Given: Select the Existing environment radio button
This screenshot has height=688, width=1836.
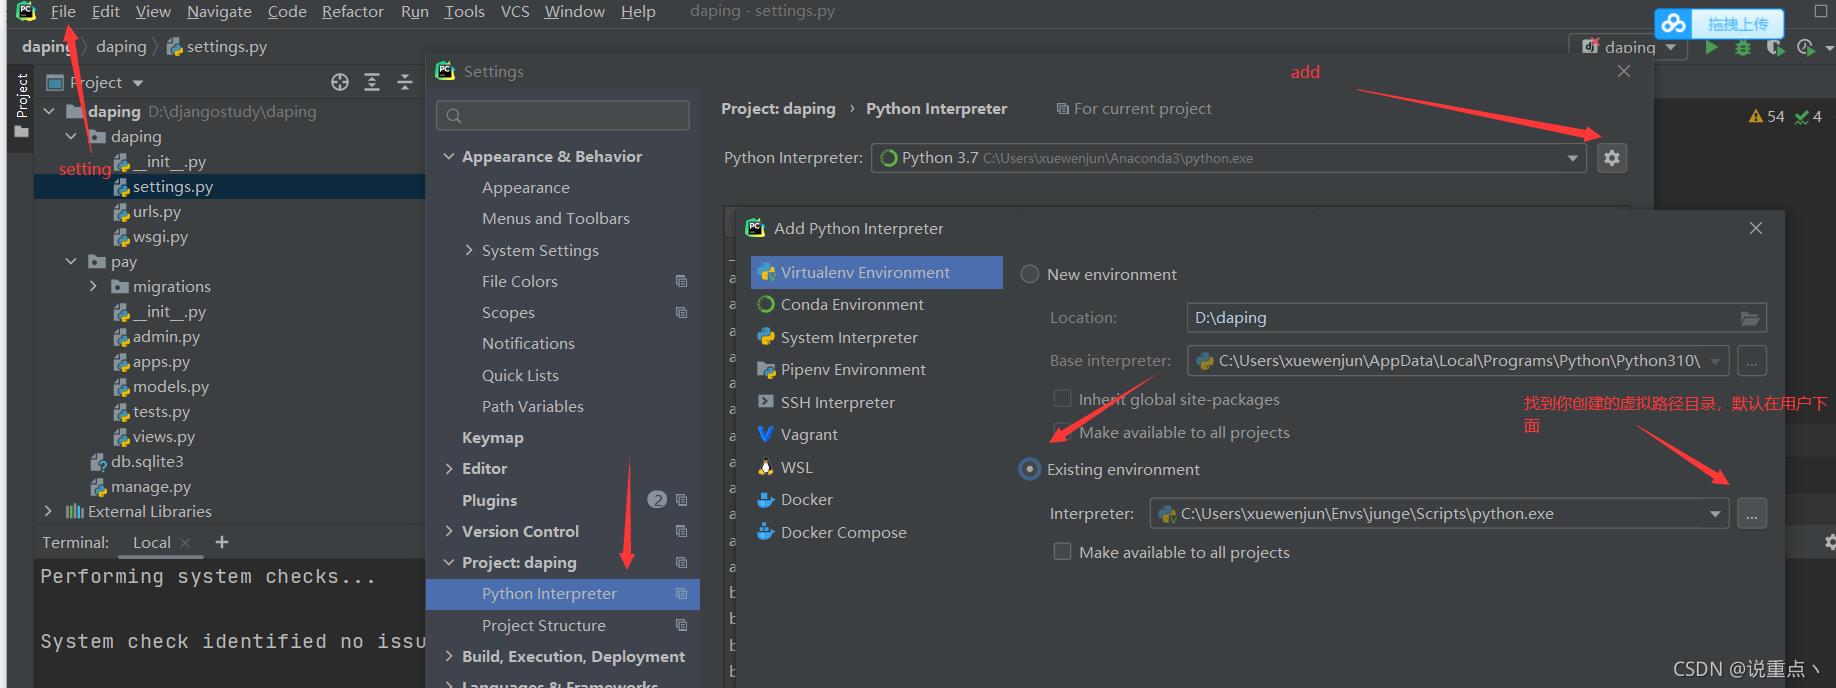Looking at the screenshot, I should click(1030, 469).
